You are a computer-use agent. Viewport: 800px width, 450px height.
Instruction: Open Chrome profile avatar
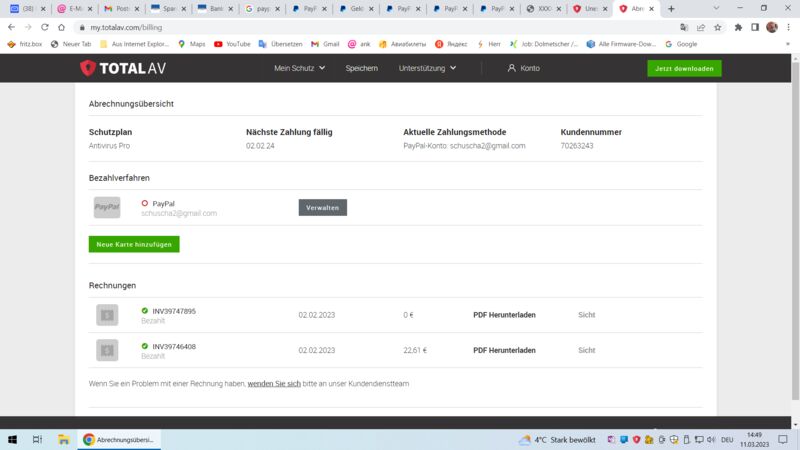[x=772, y=27]
